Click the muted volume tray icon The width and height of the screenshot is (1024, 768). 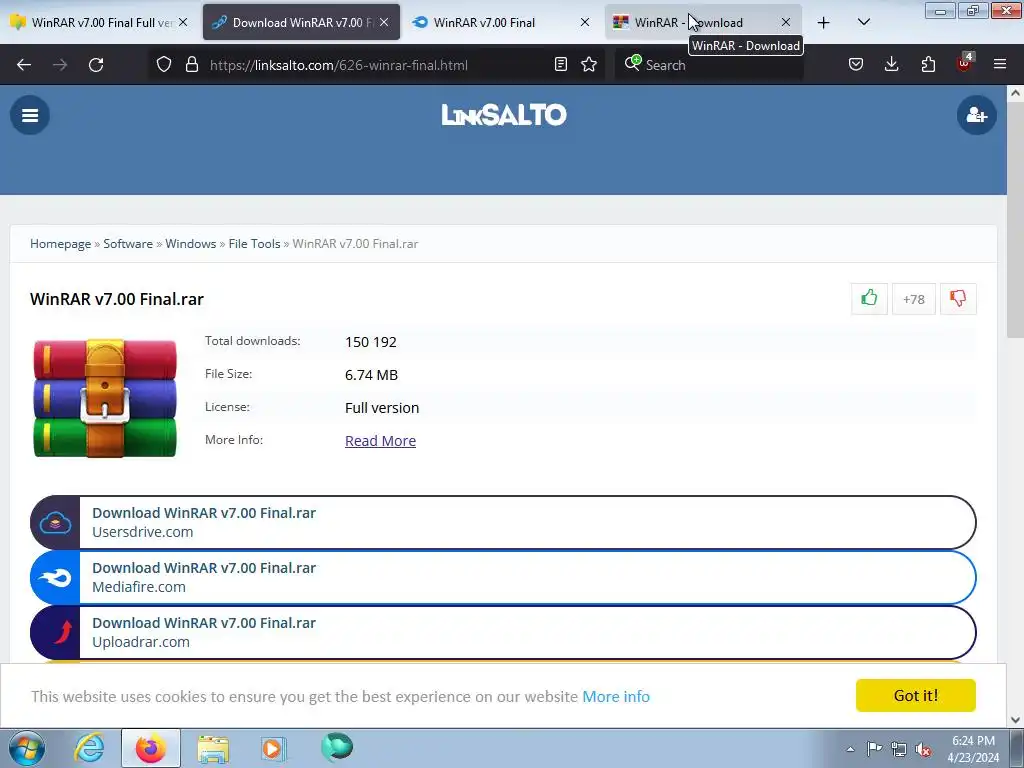tap(923, 749)
